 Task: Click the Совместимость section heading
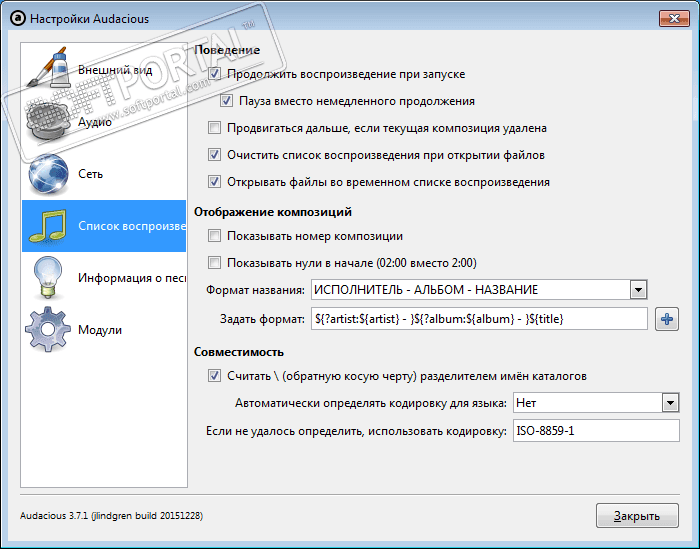point(239,352)
